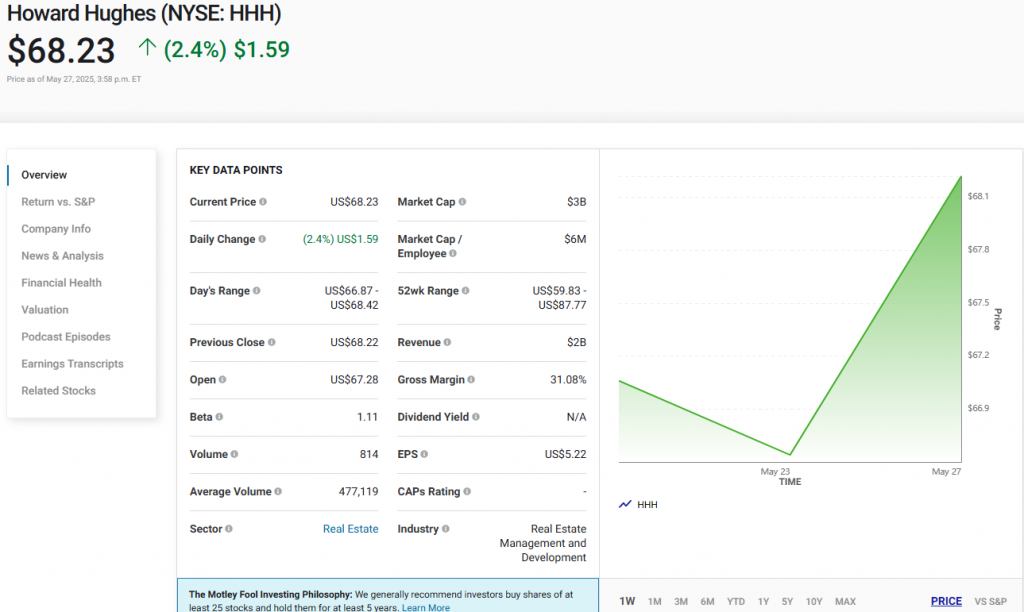The image size is (1024, 612).
Task: Click the info icon beside Volume
Action: [x=234, y=454]
